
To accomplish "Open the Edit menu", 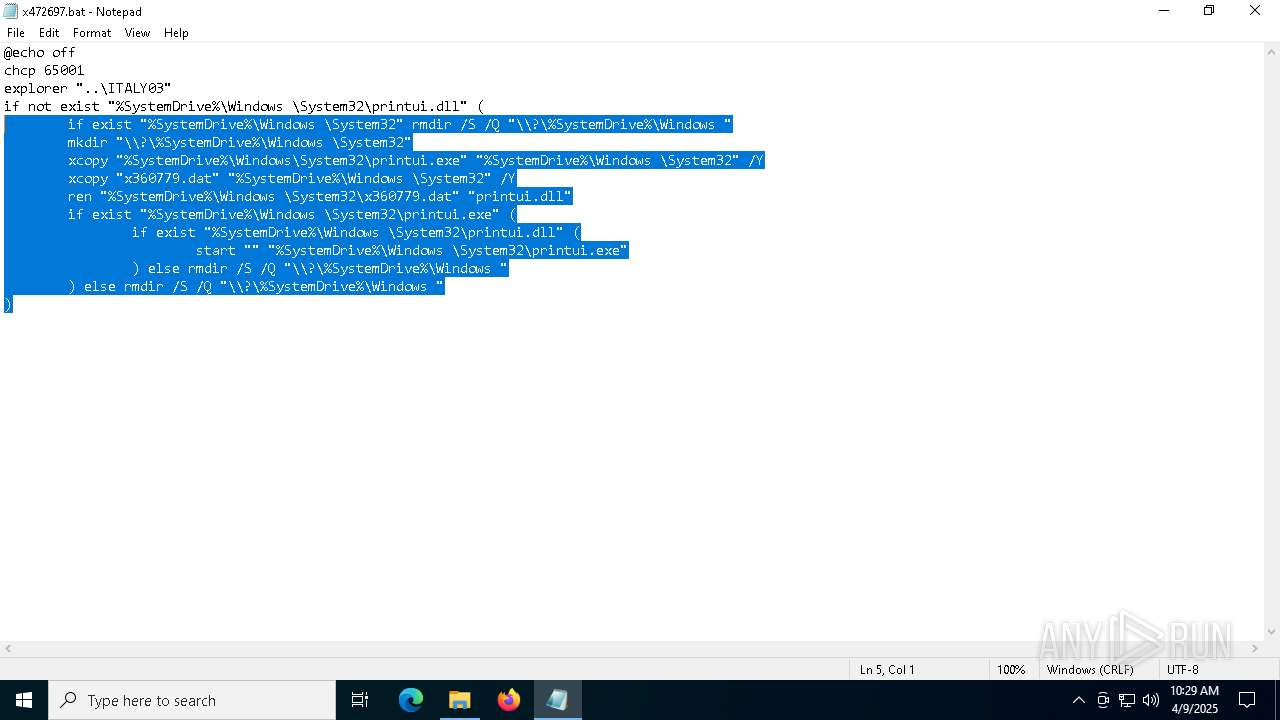I will (49, 33).
